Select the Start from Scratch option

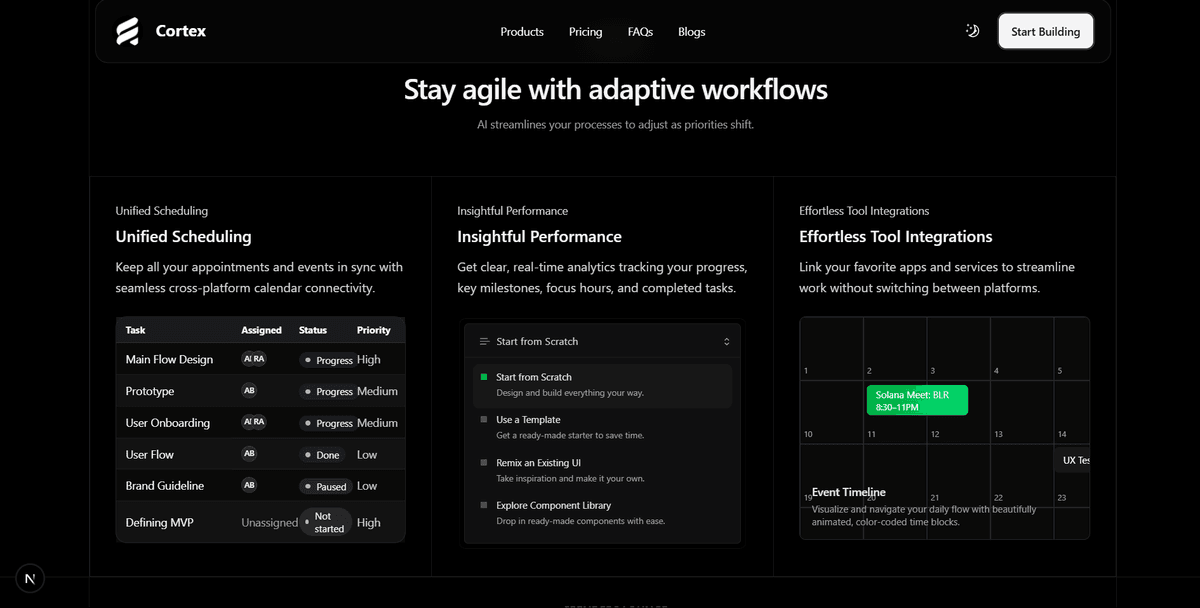(602, 385)
